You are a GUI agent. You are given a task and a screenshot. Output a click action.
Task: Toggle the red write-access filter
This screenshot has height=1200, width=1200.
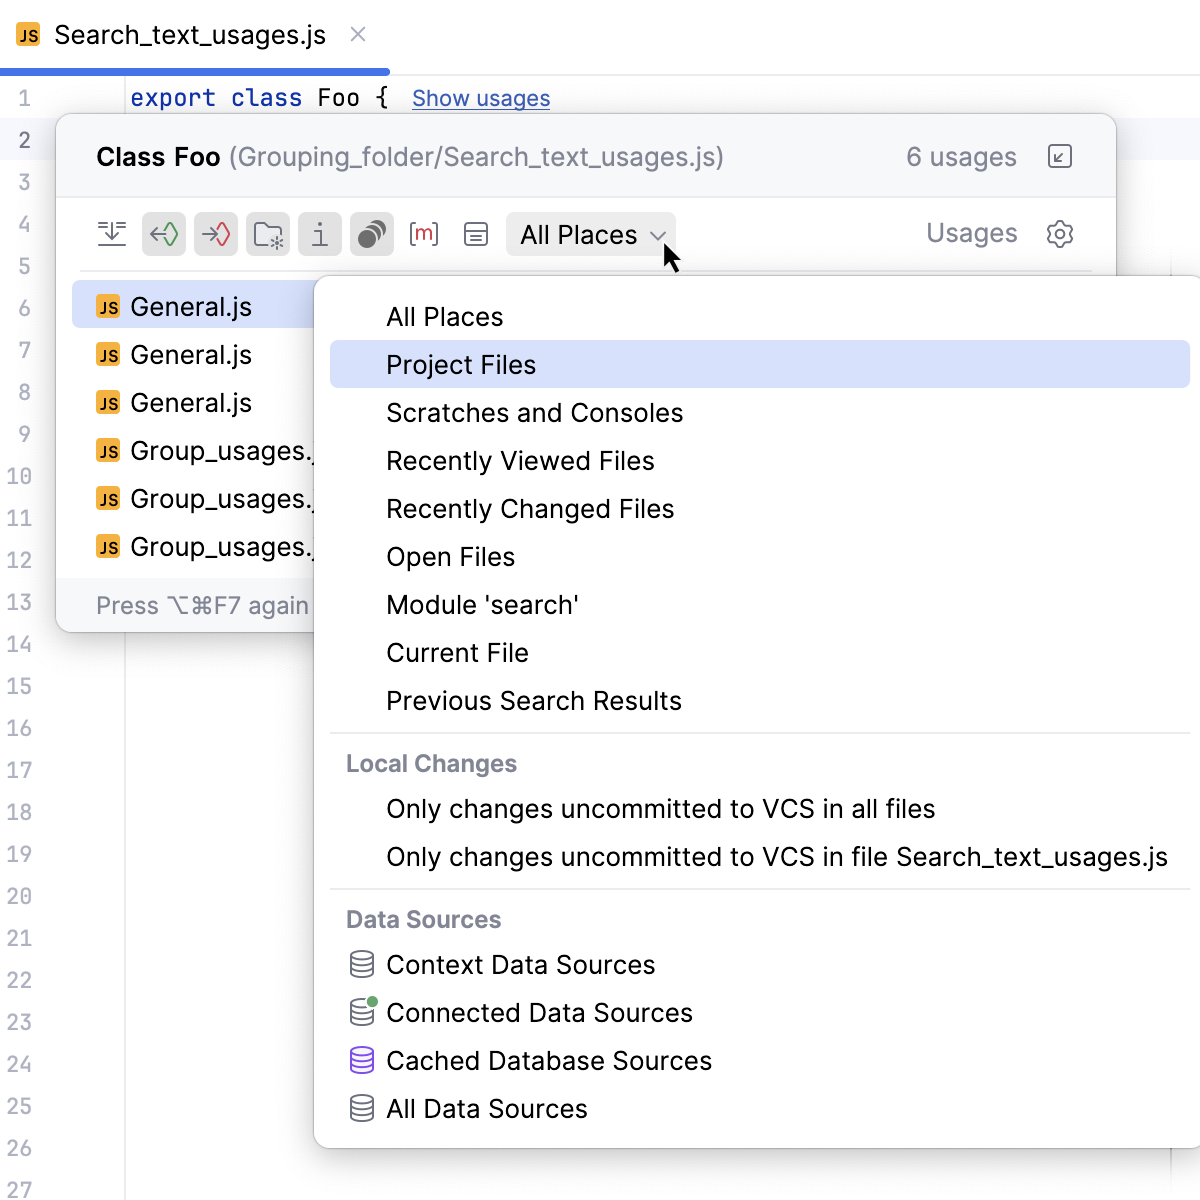(x=216, y=234)
